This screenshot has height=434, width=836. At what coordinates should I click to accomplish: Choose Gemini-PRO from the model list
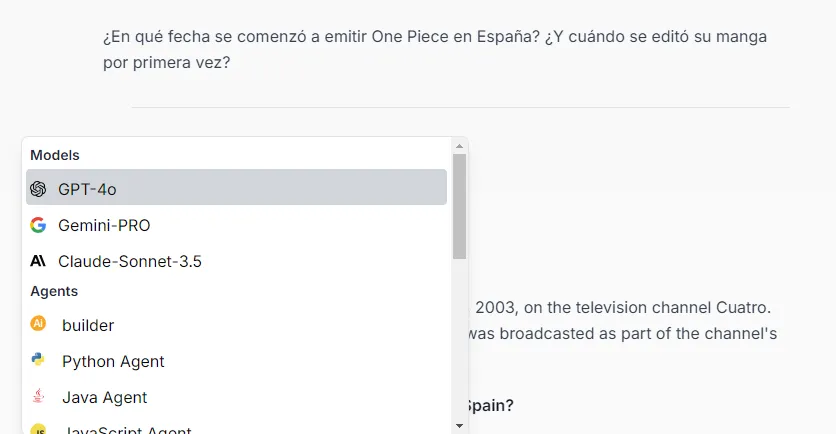[x=236, y=225]
